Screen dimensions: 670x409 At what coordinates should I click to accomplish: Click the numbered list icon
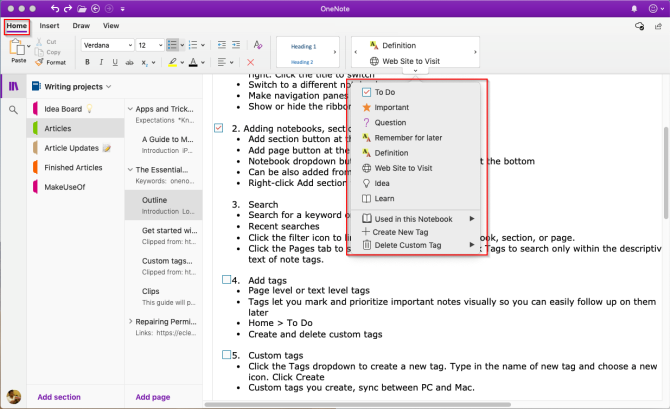tap(193, 45)
